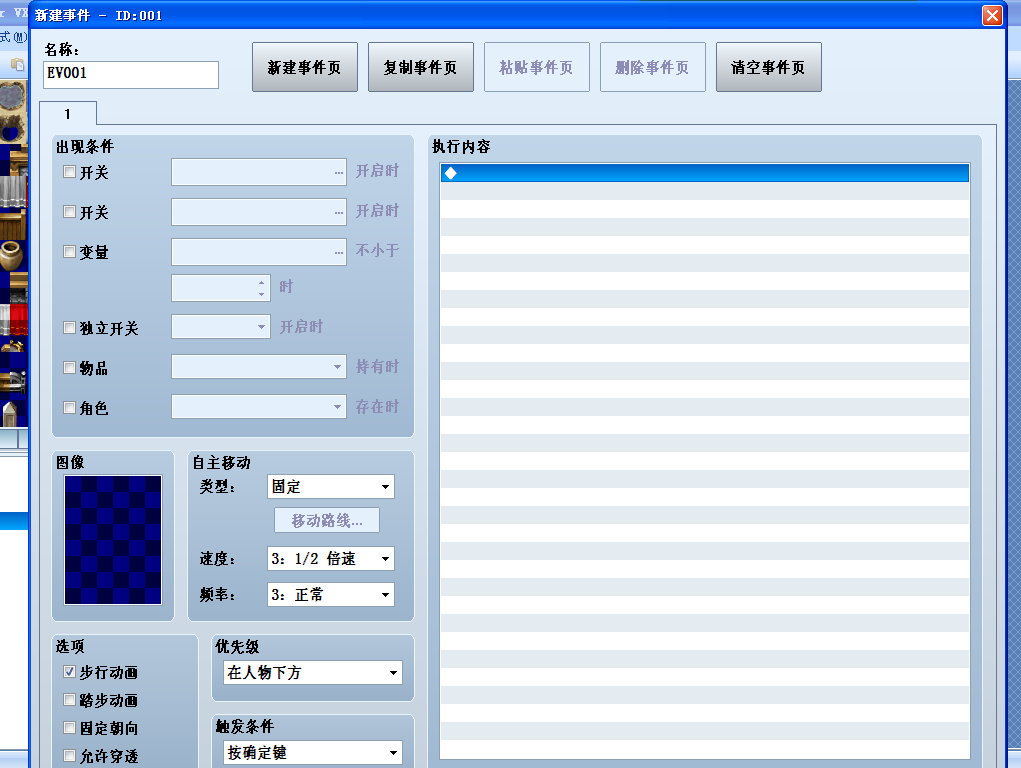Open the first 开关 switch selector ellipsis
This screenshot has width=1021, height=768.
pyautogui.click(x=339, y=173)
